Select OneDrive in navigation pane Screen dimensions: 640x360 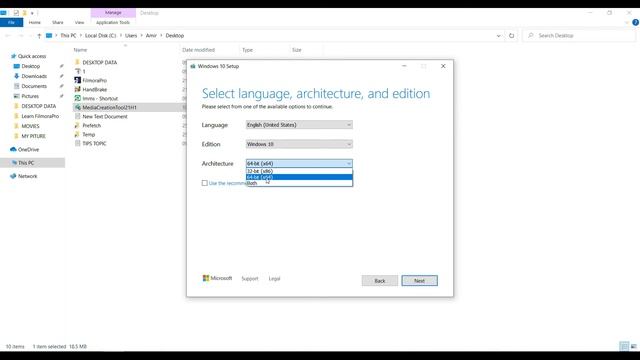coord(28,150)
